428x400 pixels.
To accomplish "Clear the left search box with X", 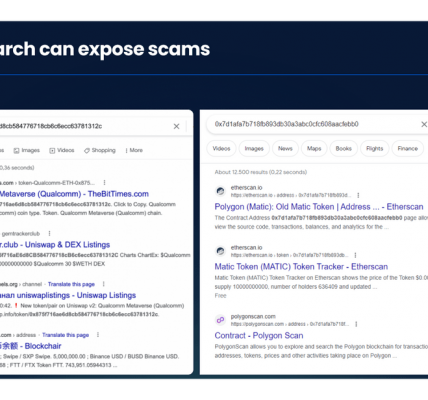I will (176, 126).
